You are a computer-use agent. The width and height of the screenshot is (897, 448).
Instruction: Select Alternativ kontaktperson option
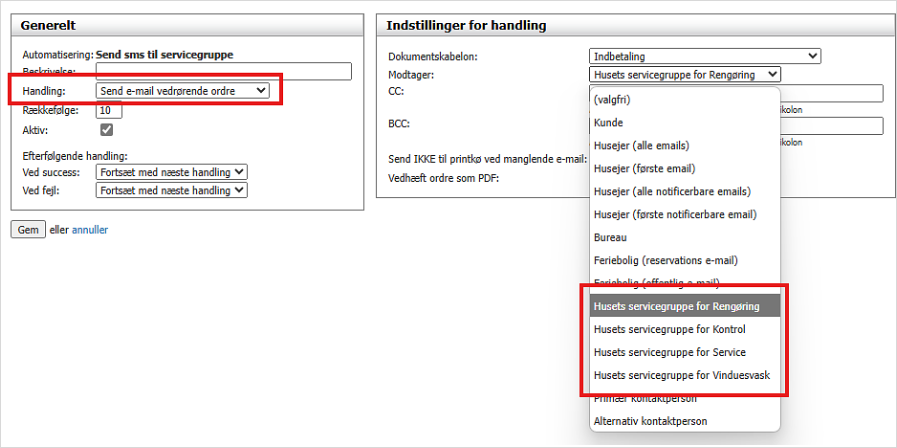click(685, 421)
